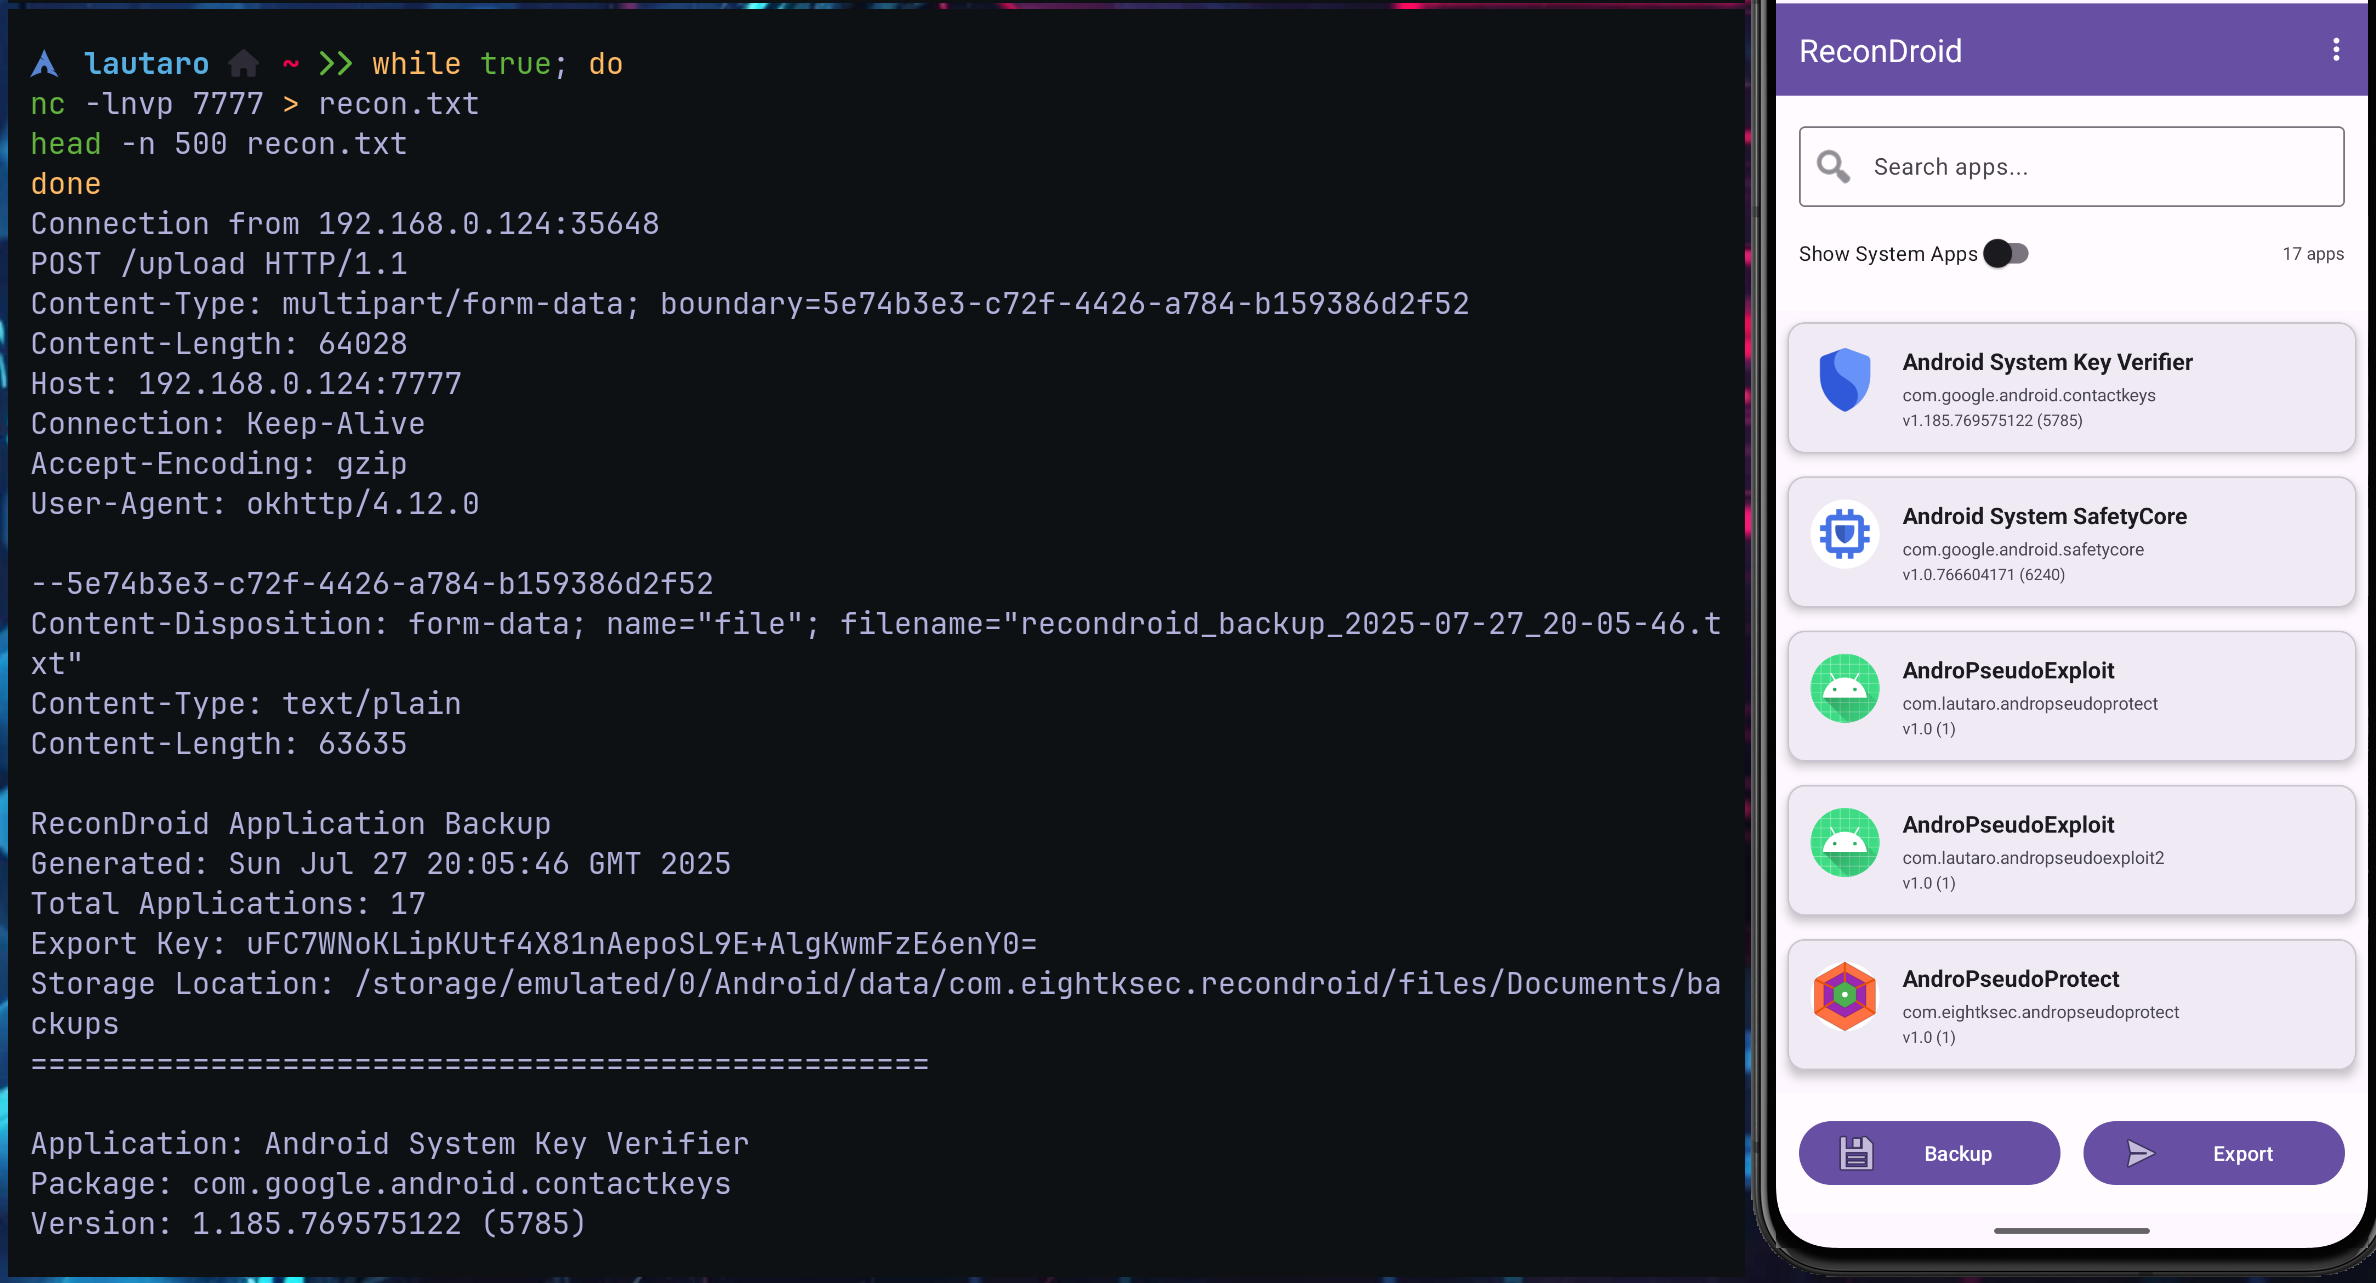The image size is (2376, 1283).
Task: Click the Show System Apps label
Action: [x=1888, y=254]
